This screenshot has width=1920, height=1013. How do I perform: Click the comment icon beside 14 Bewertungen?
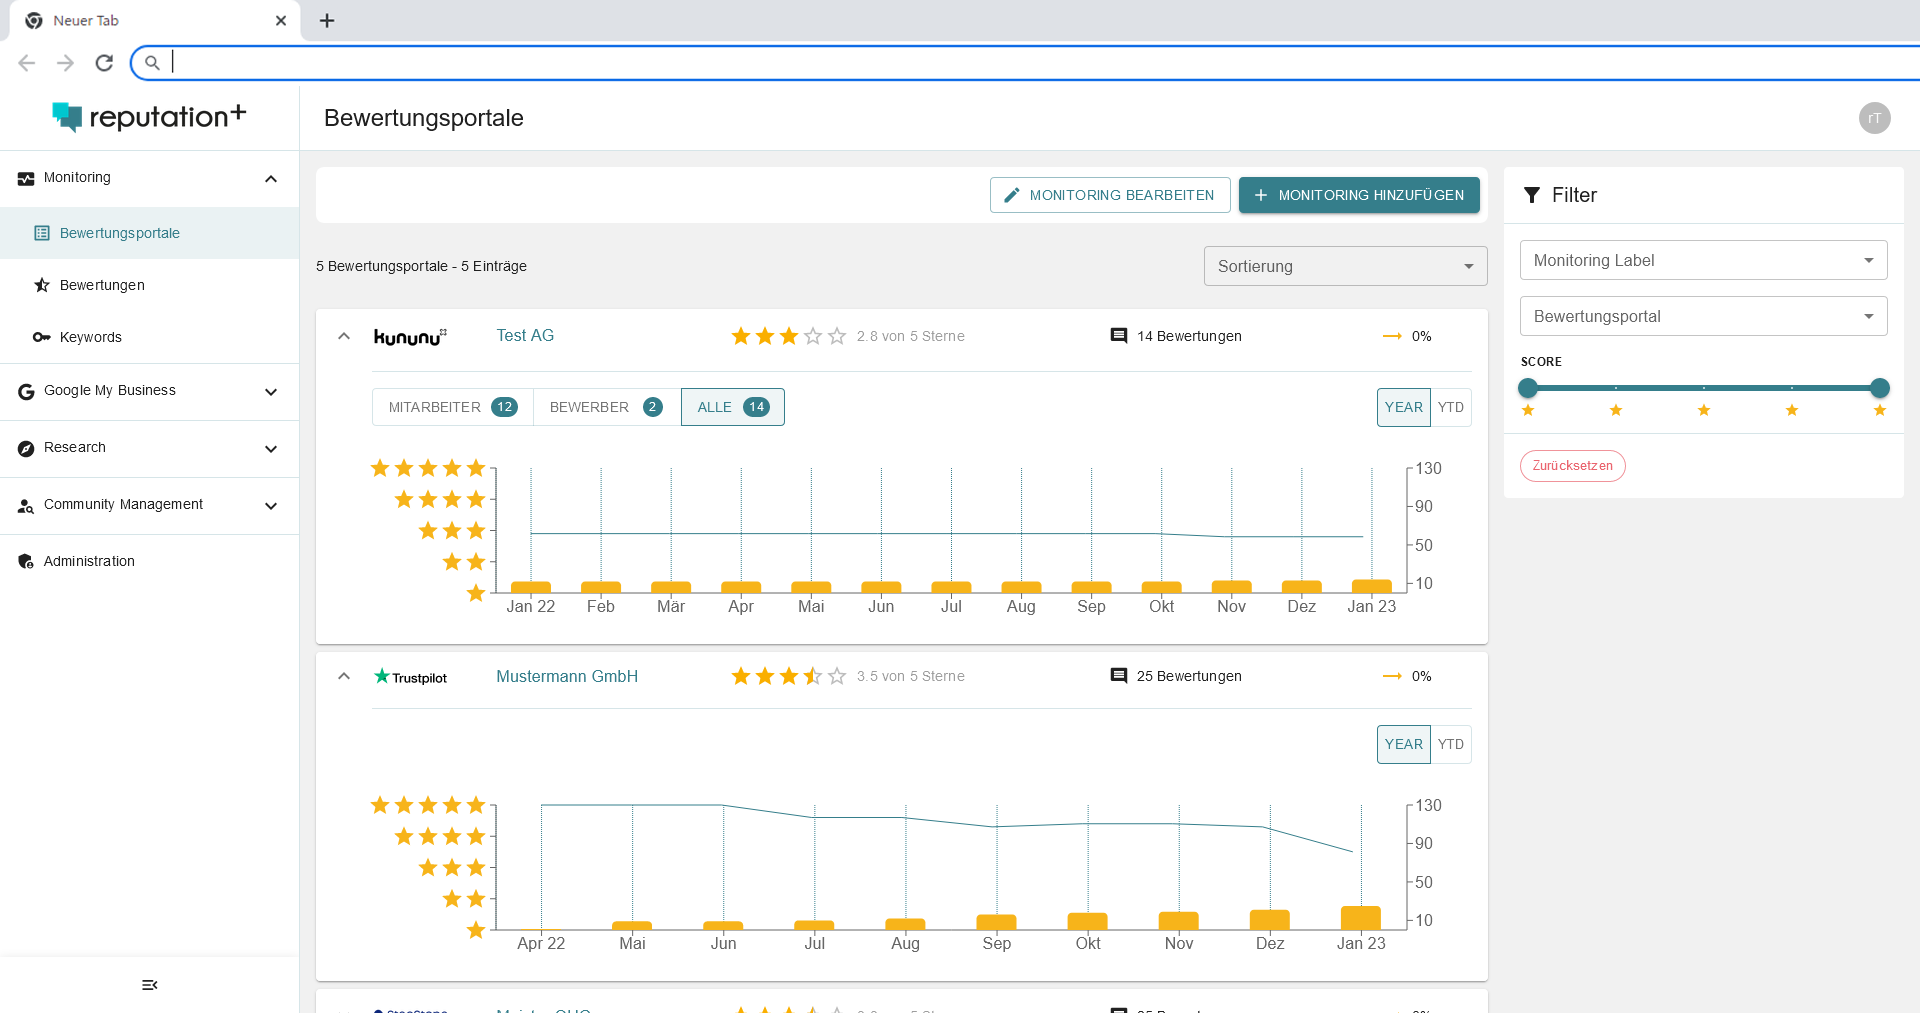pyautogui.click(x=1119, y=336)
